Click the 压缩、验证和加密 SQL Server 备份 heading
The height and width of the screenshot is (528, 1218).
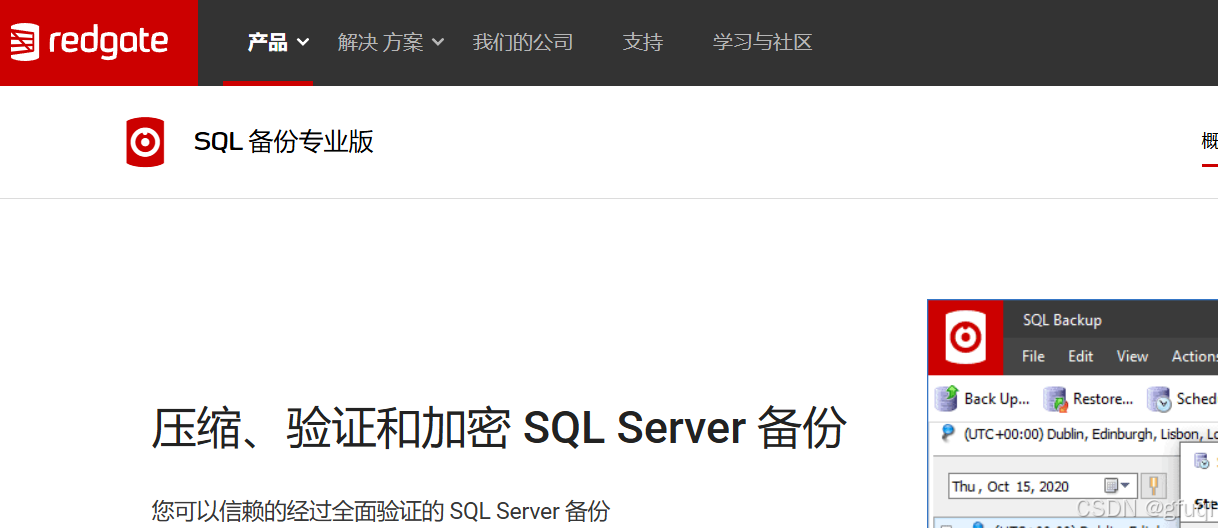click(x=499, y=427)
